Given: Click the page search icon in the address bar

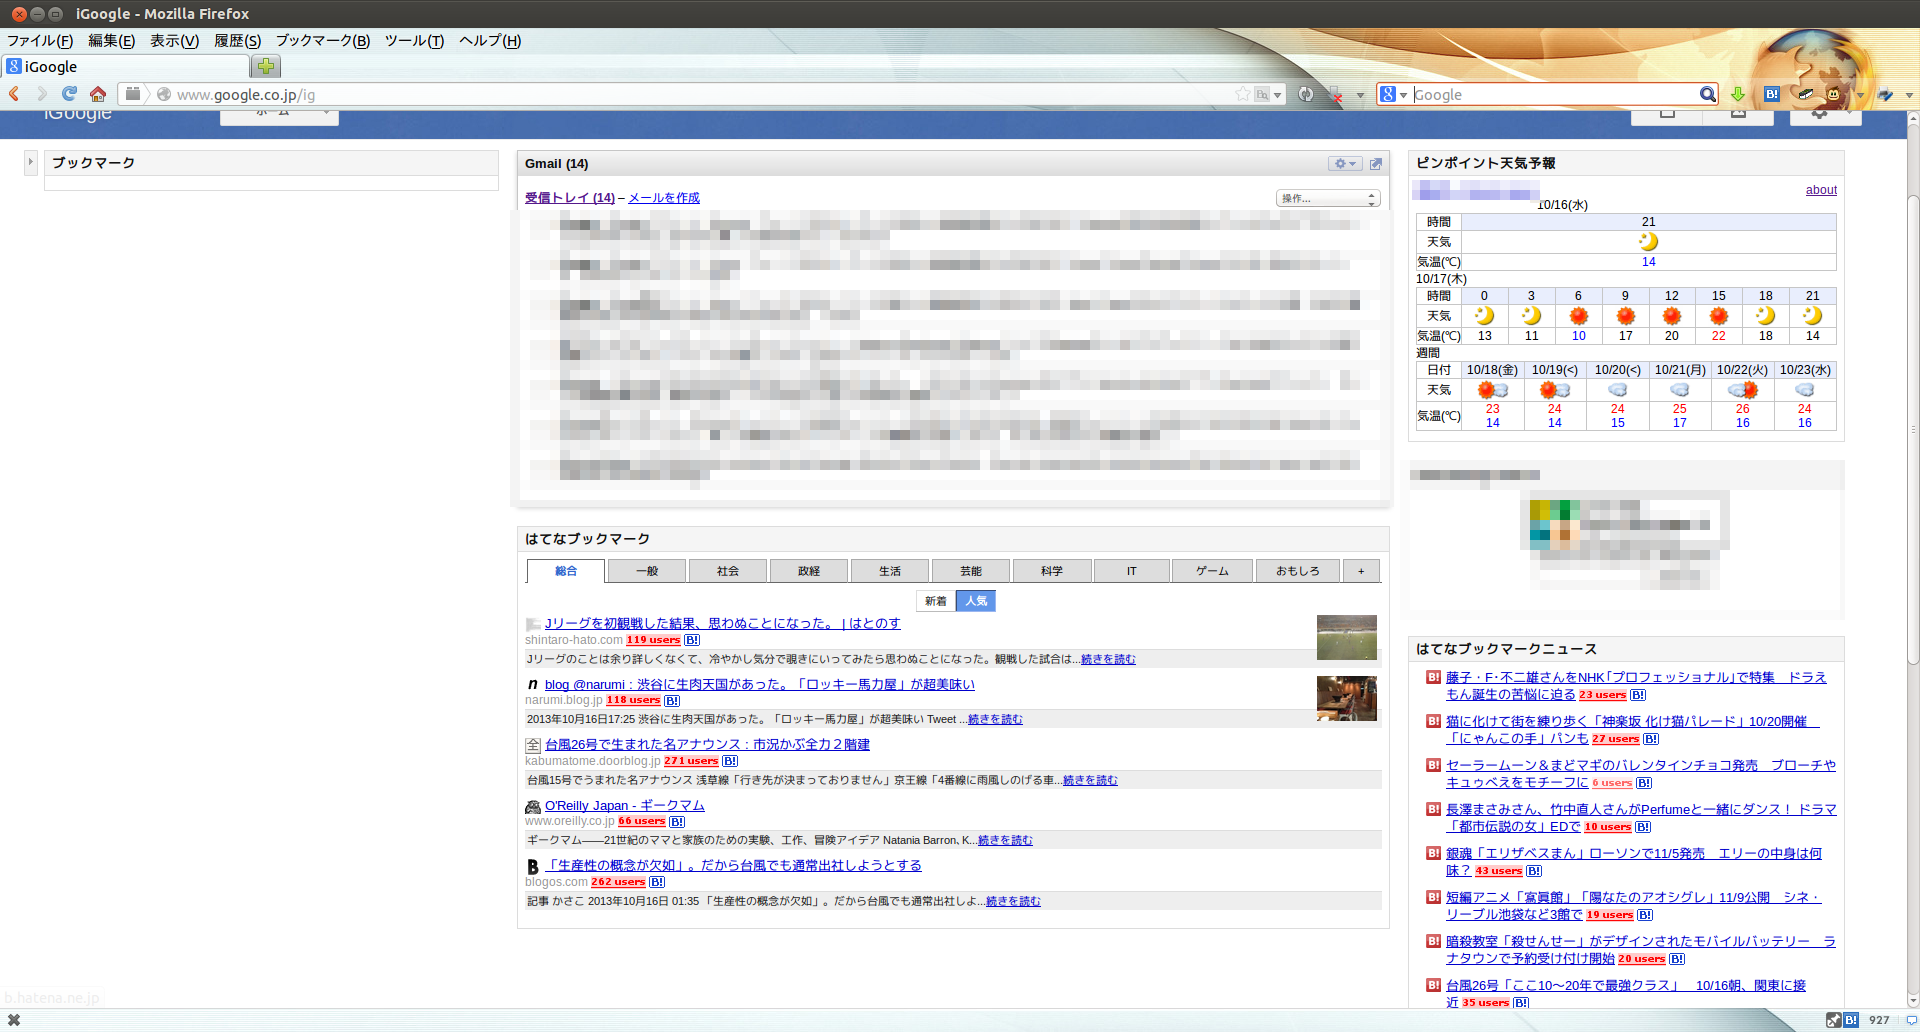Looking at the screenshot, I should pyautogui.click(x=1262, y=94).
